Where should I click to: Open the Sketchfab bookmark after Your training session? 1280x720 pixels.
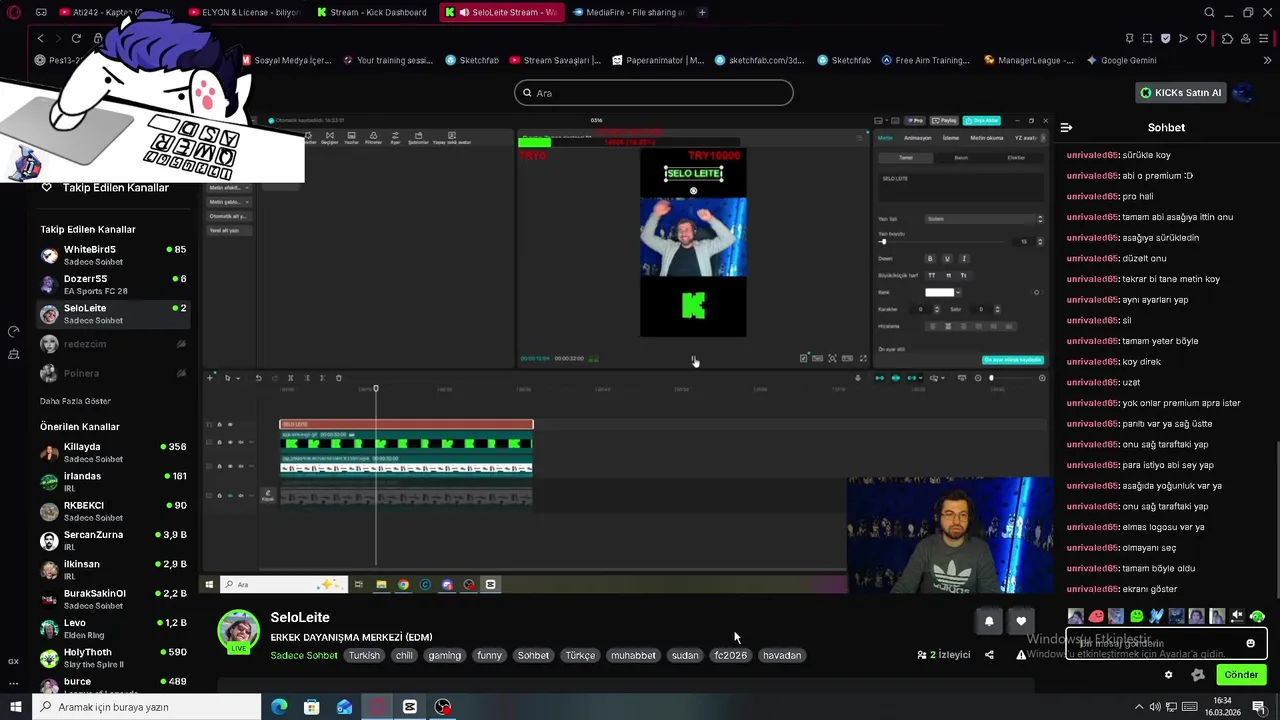tap(472, 60)
